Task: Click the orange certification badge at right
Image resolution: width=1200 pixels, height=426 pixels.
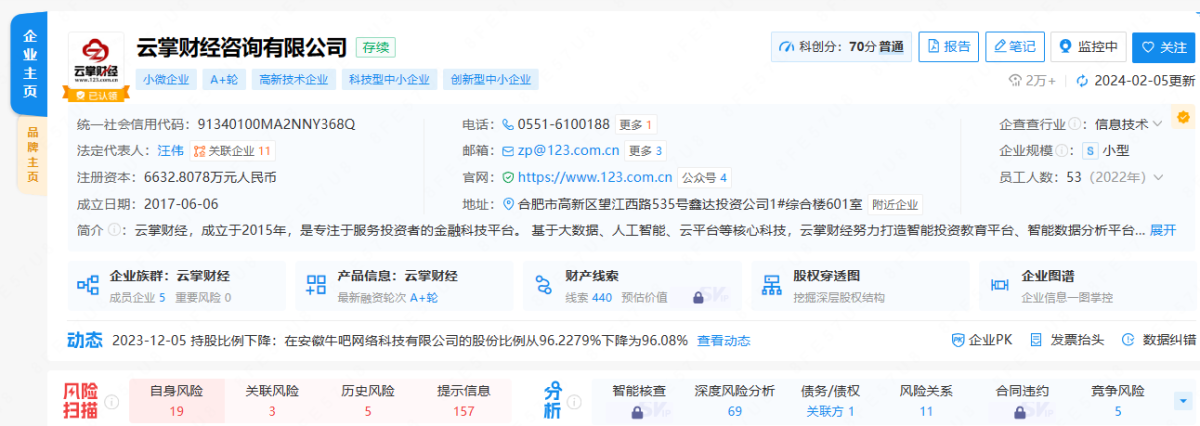Action: point(1183,118)
